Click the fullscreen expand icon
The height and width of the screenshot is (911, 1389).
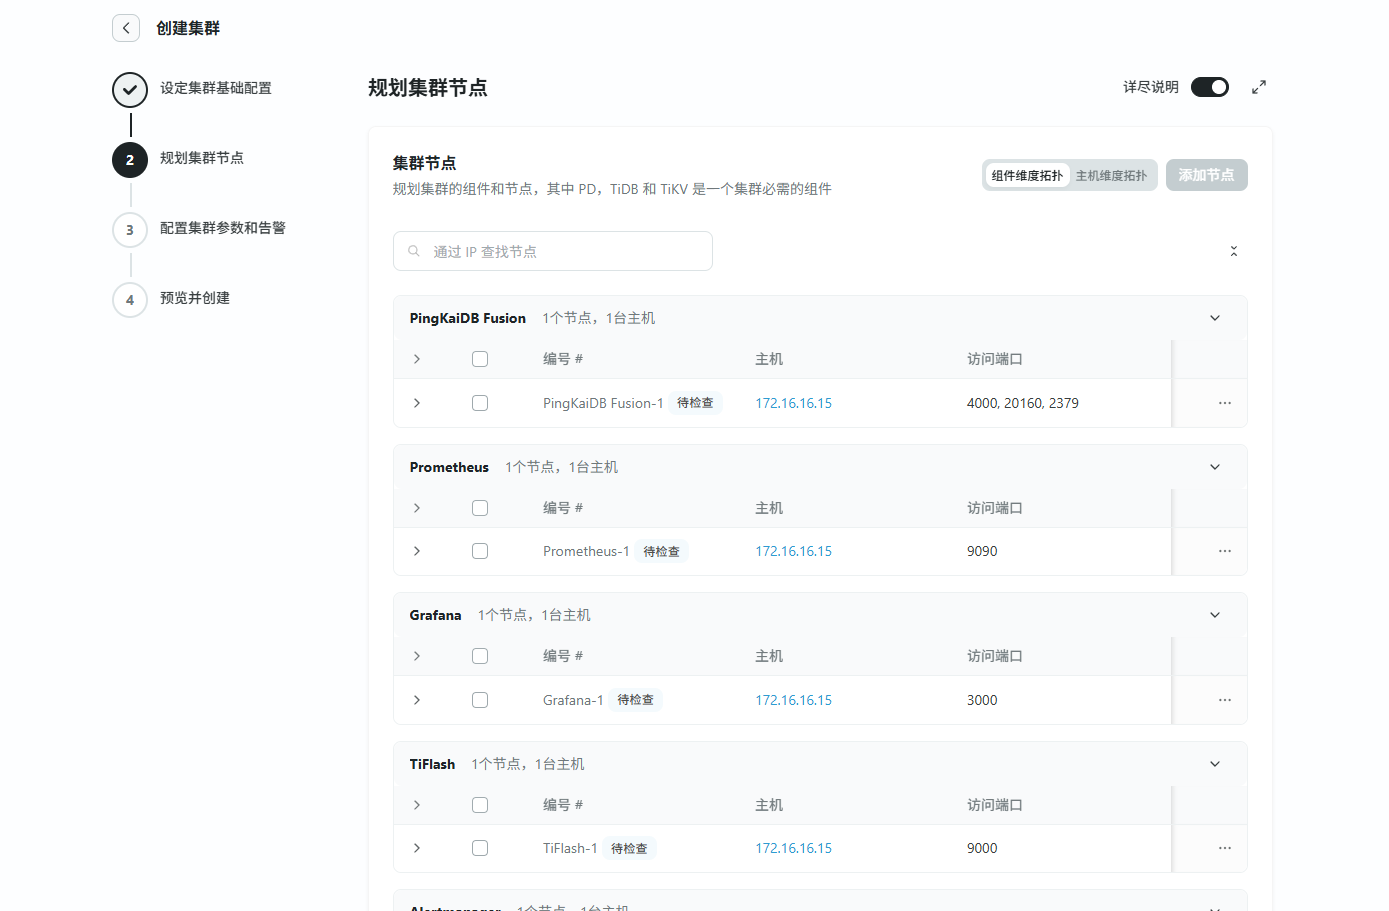point(1259,87)
